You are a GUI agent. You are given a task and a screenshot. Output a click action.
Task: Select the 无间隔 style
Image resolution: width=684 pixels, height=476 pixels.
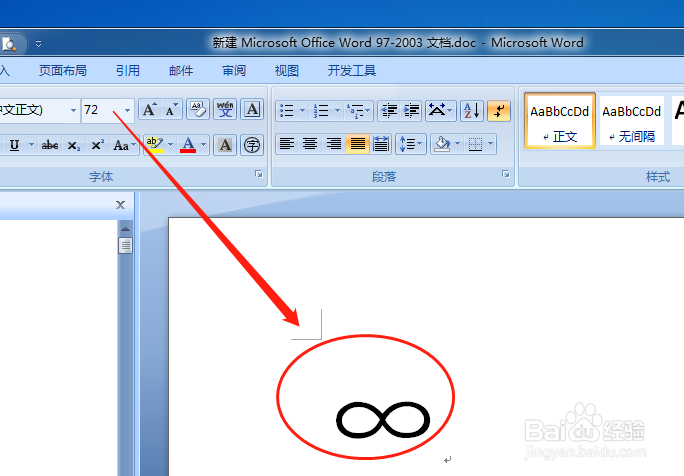[632, 120]
